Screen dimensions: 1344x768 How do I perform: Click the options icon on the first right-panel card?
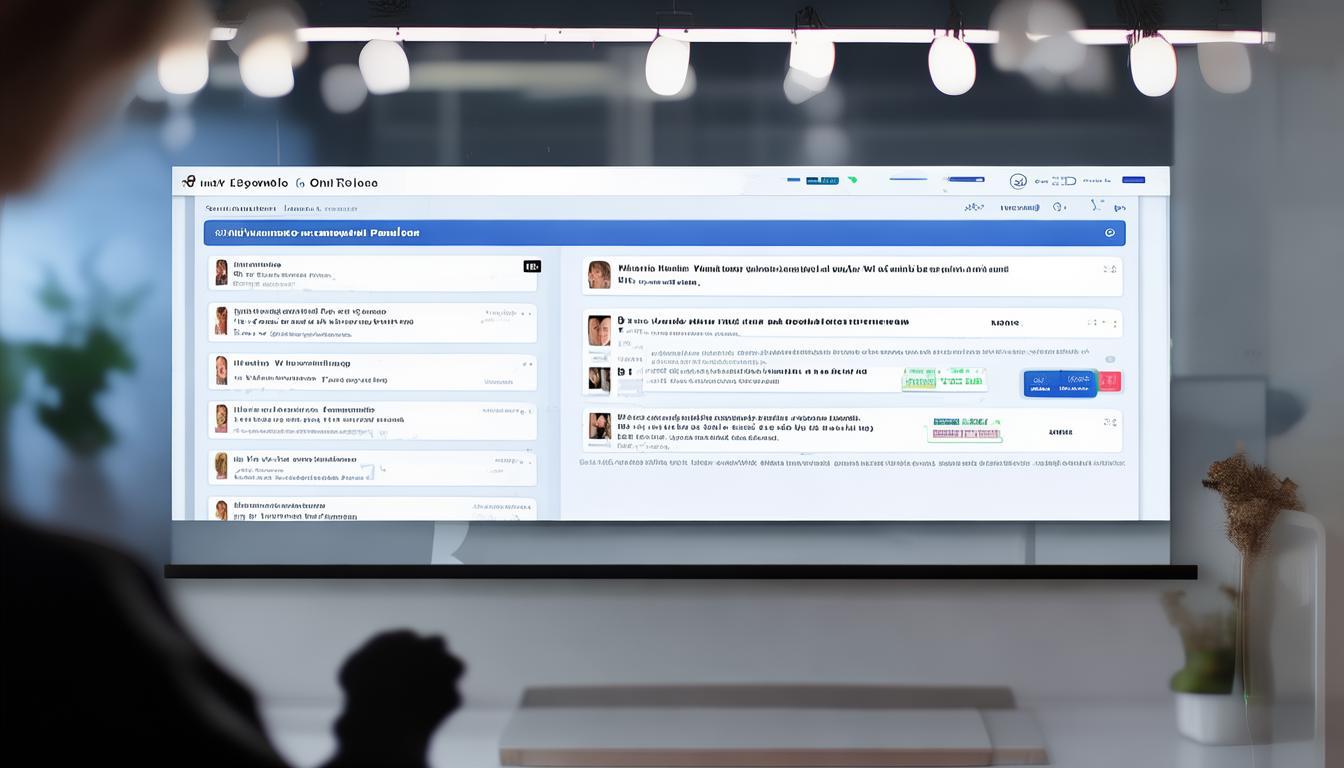(1109, 269)
